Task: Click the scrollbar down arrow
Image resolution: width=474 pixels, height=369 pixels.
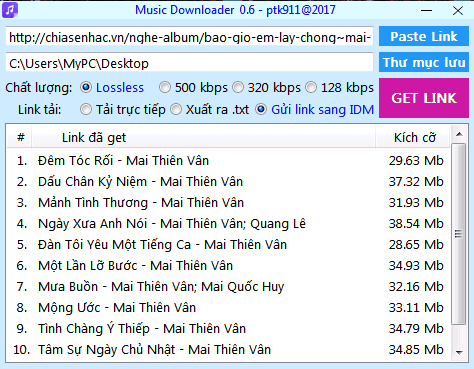Action: (x=459, y=352)
